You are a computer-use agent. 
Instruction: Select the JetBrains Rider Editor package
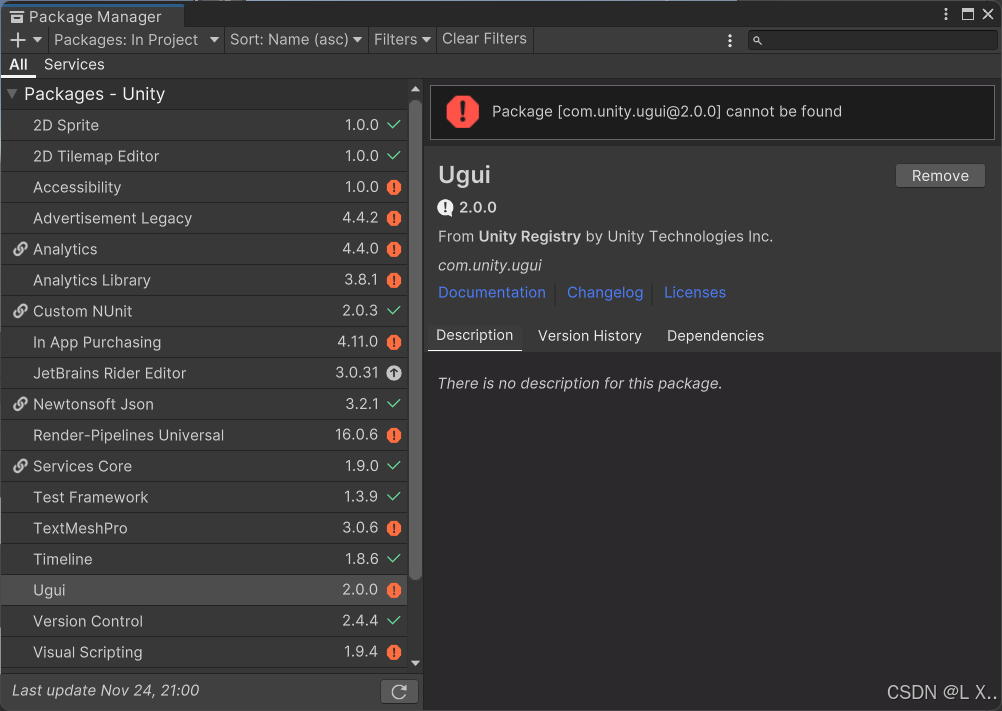[204, 373]
